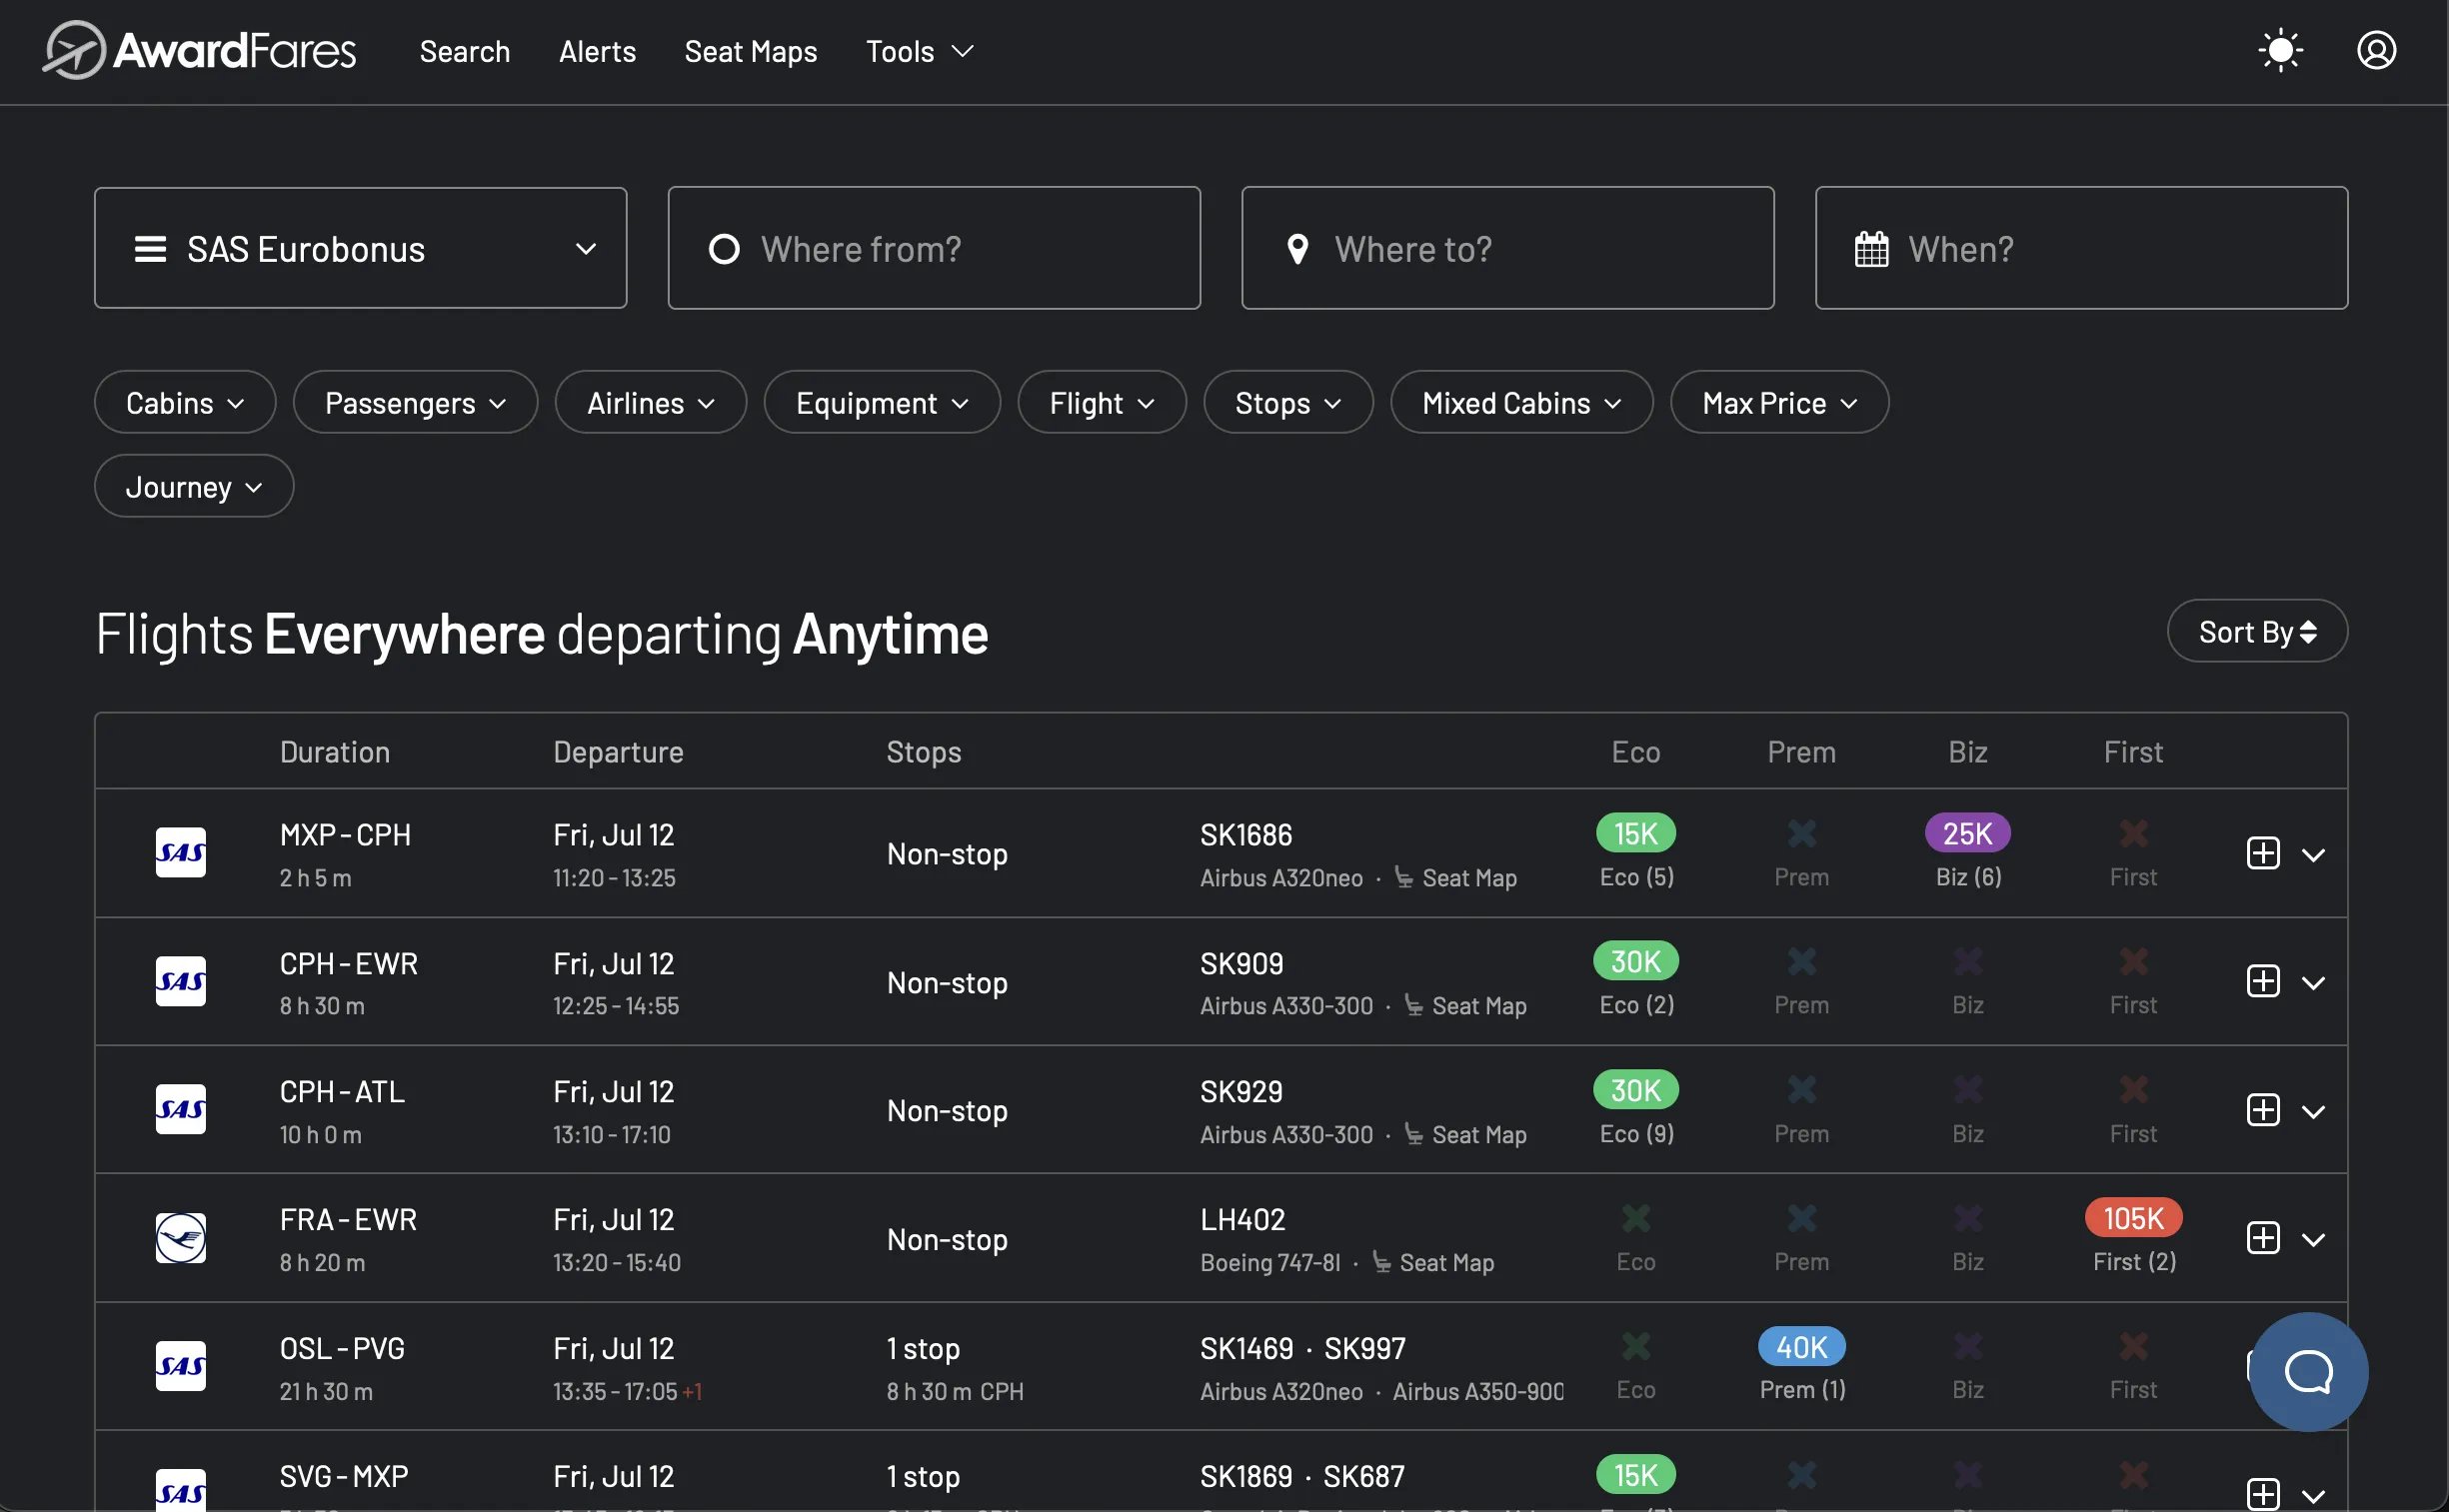Add MXP-CPH flight with plus icon
The height and width of the screenshot is (1512, 2449).
pyautogui.click(x=2263, y=853)
